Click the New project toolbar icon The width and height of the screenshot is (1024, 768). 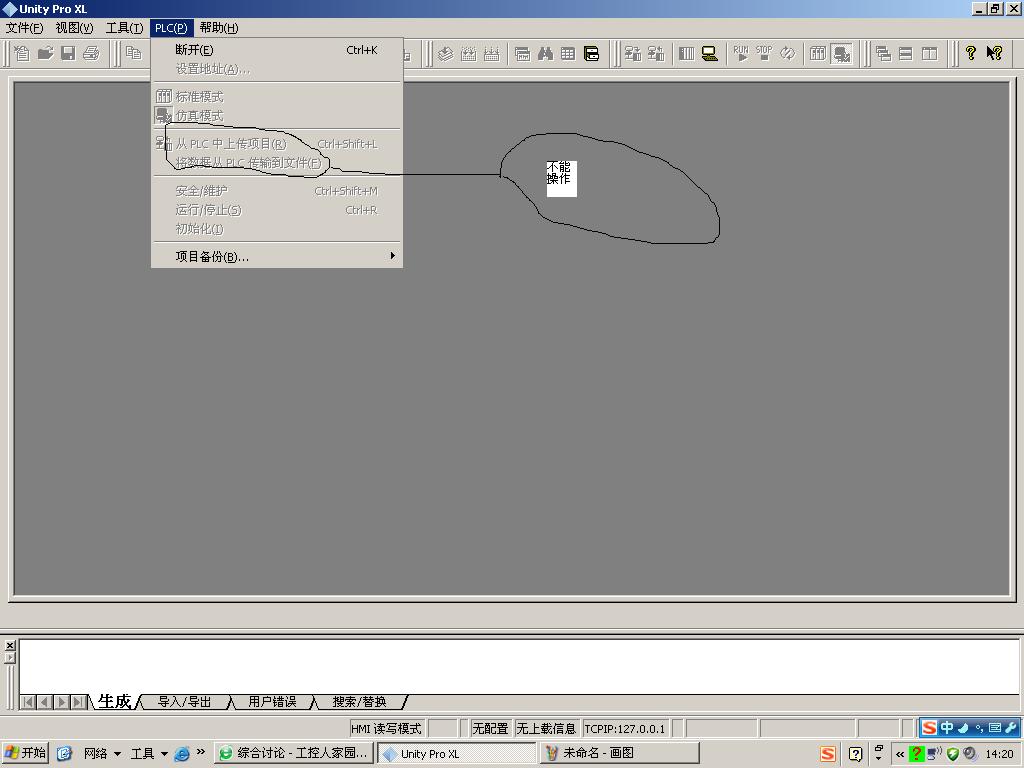pyautogui.click(x=21, y=53)
